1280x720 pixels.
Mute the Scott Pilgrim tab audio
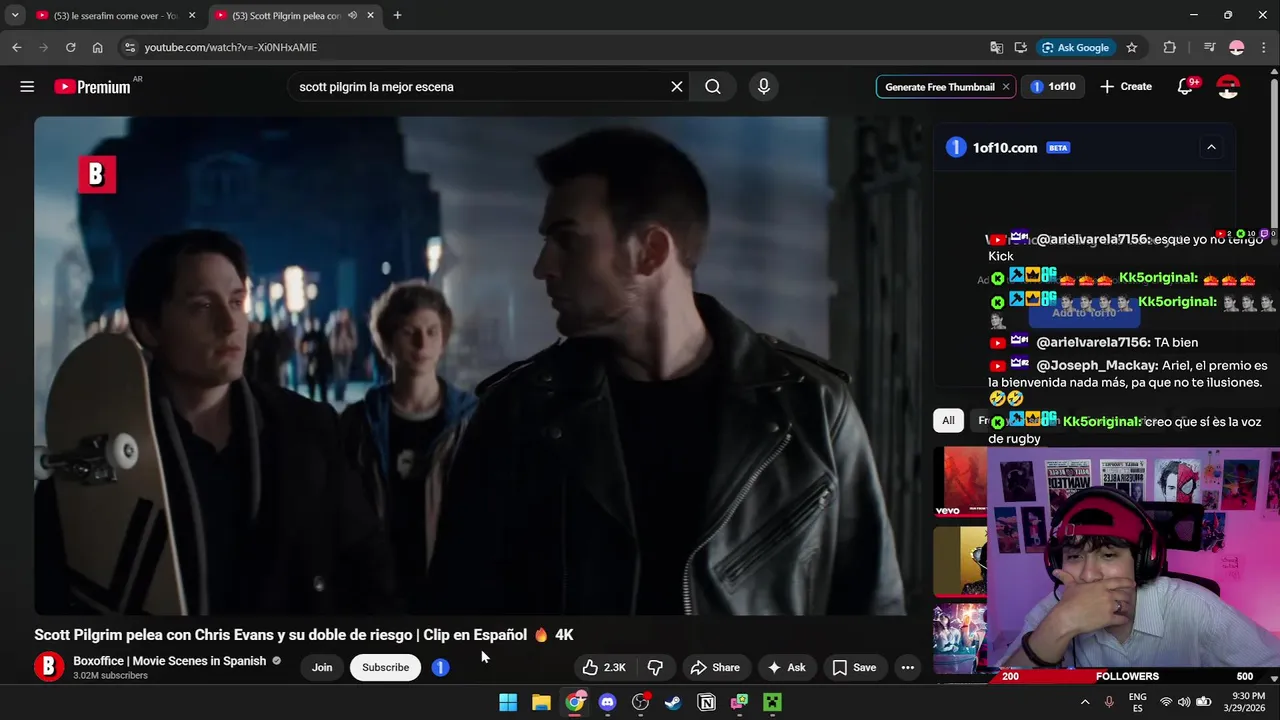[x=352, y=15]
